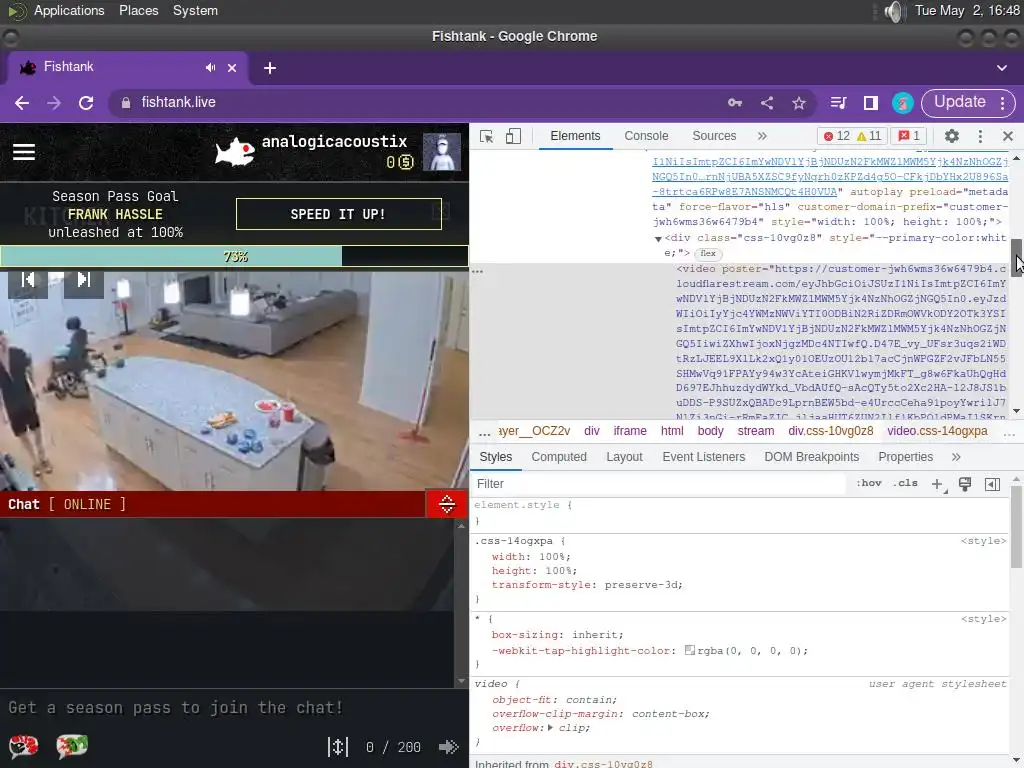Open Chrome profile avatar
Viewport: 1024px width, 768px height.
(x=903, y=103)
